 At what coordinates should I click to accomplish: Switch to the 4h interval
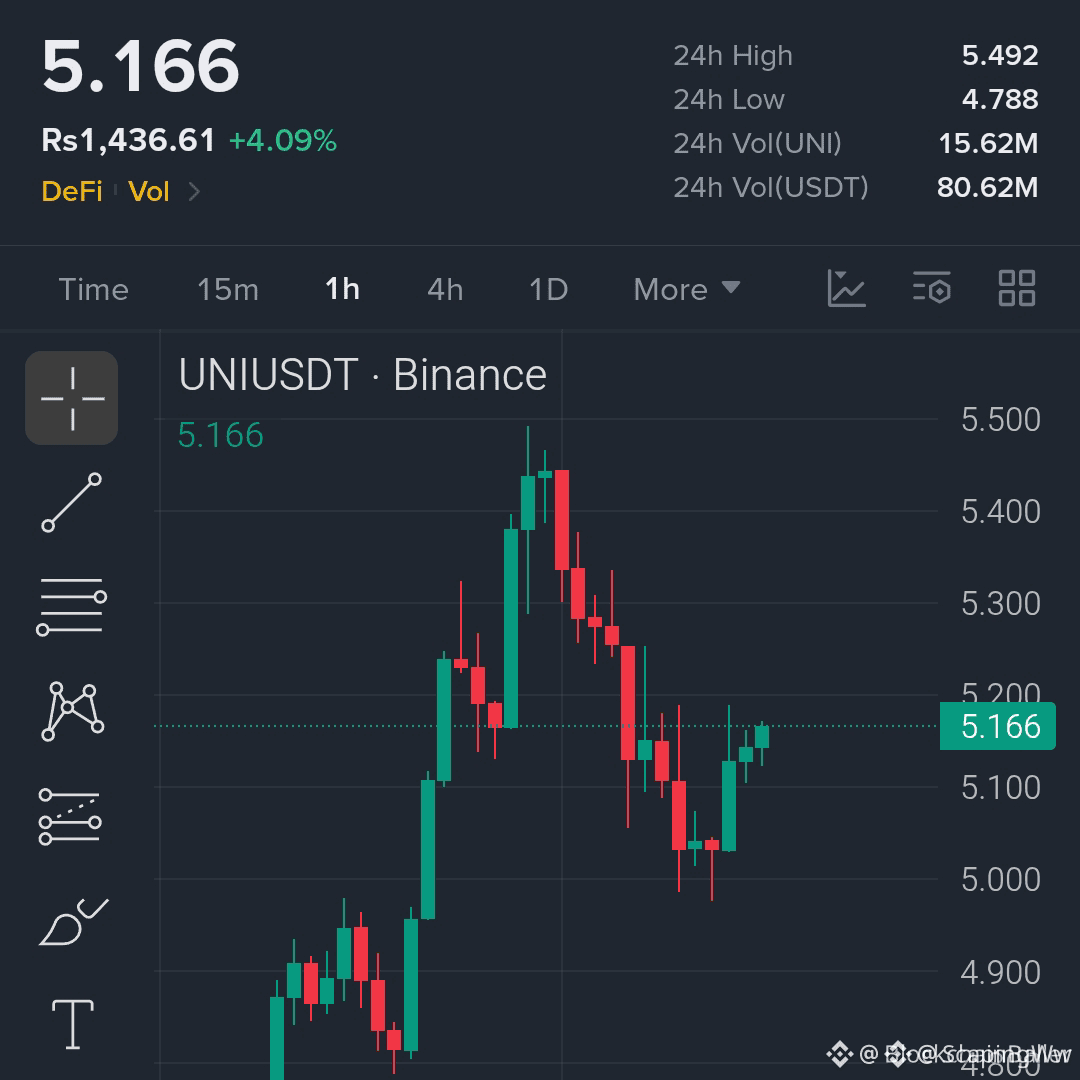pyautogui.click(x=445, y=289)
